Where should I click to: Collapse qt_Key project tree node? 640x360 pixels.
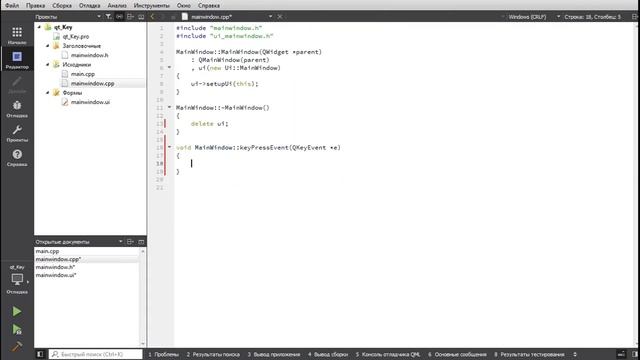(x=39, y=27)
